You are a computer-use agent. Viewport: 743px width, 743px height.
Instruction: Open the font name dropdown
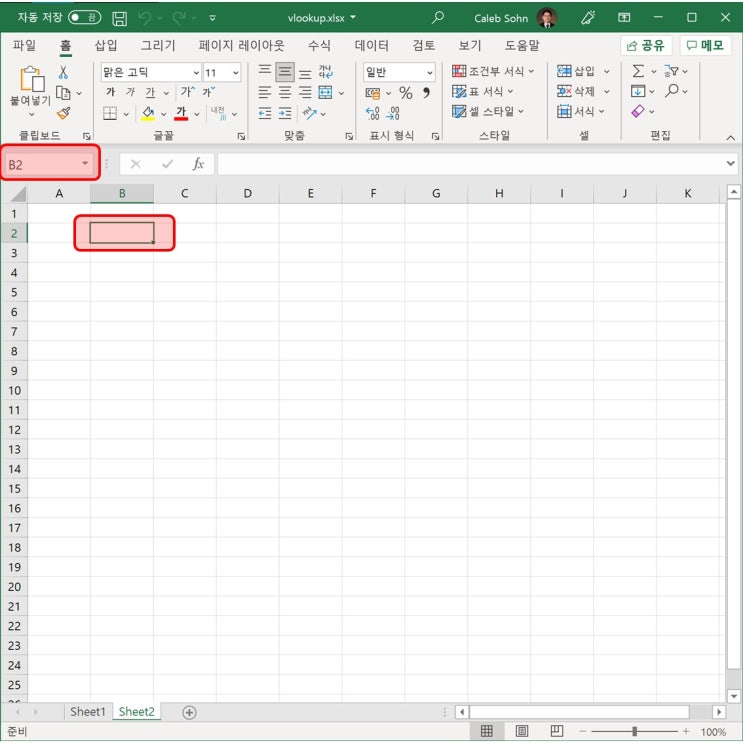pyautogui.click(x=196, y=72)
